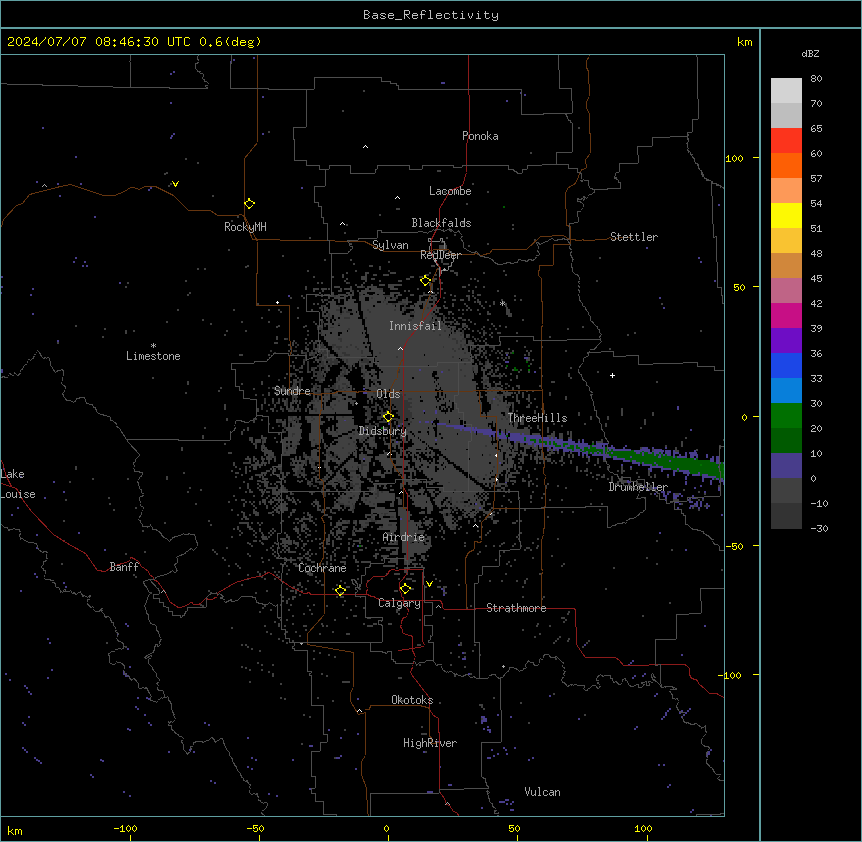Click white asterisk east of Innisfail
The width and height of the screenshot is (862, 842).
coord(502,303)
